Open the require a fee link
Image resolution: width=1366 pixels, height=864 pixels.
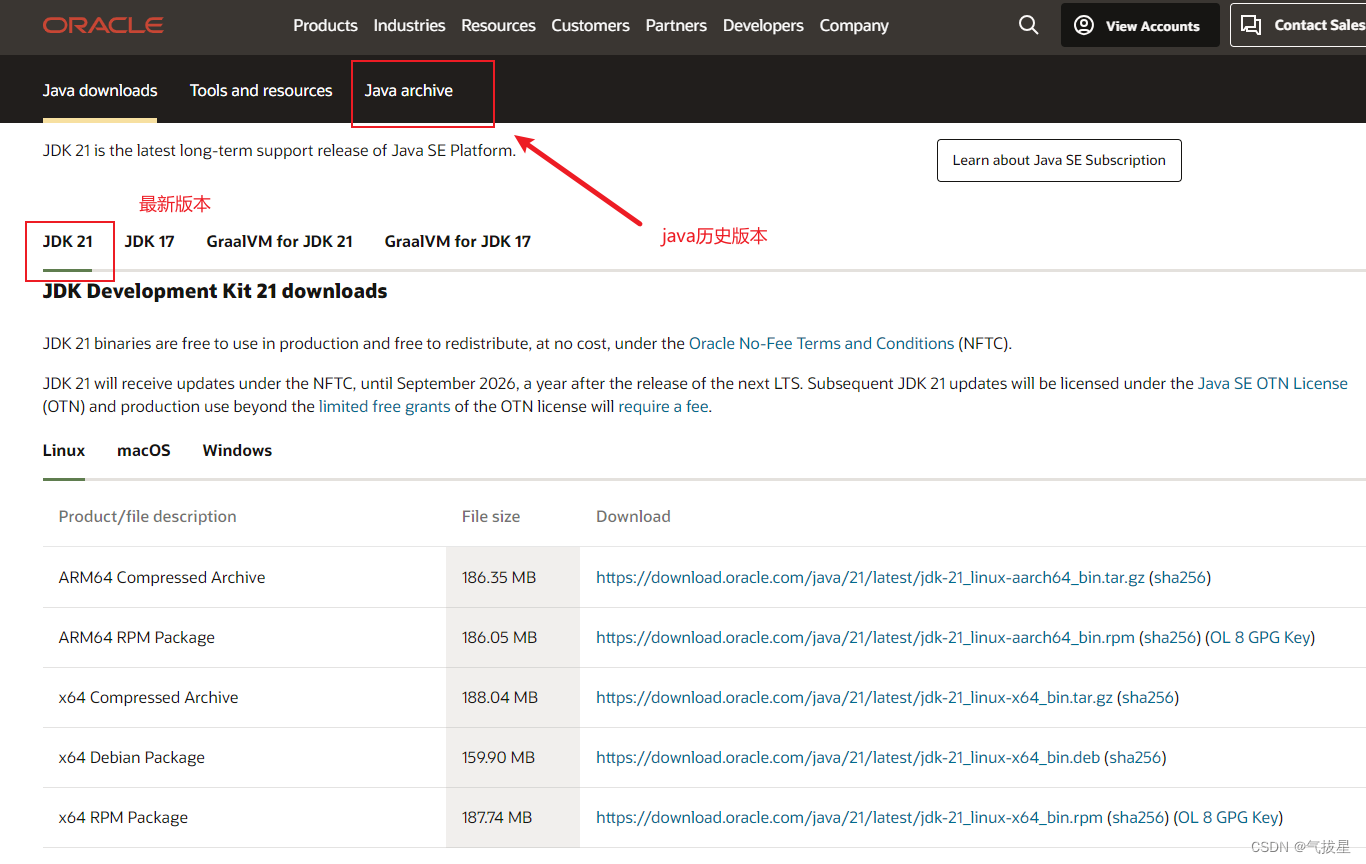point(663,407)
